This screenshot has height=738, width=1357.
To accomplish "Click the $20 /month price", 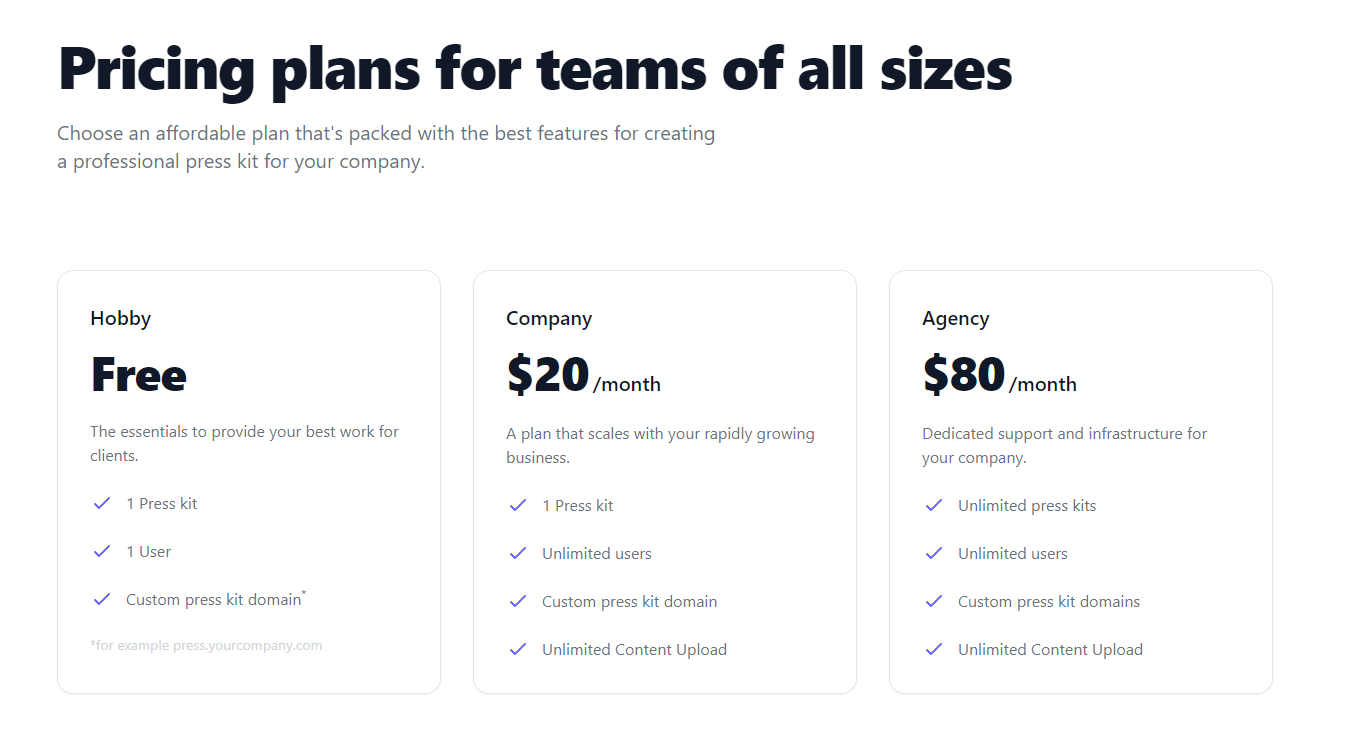I will click(x=583, y=376).
